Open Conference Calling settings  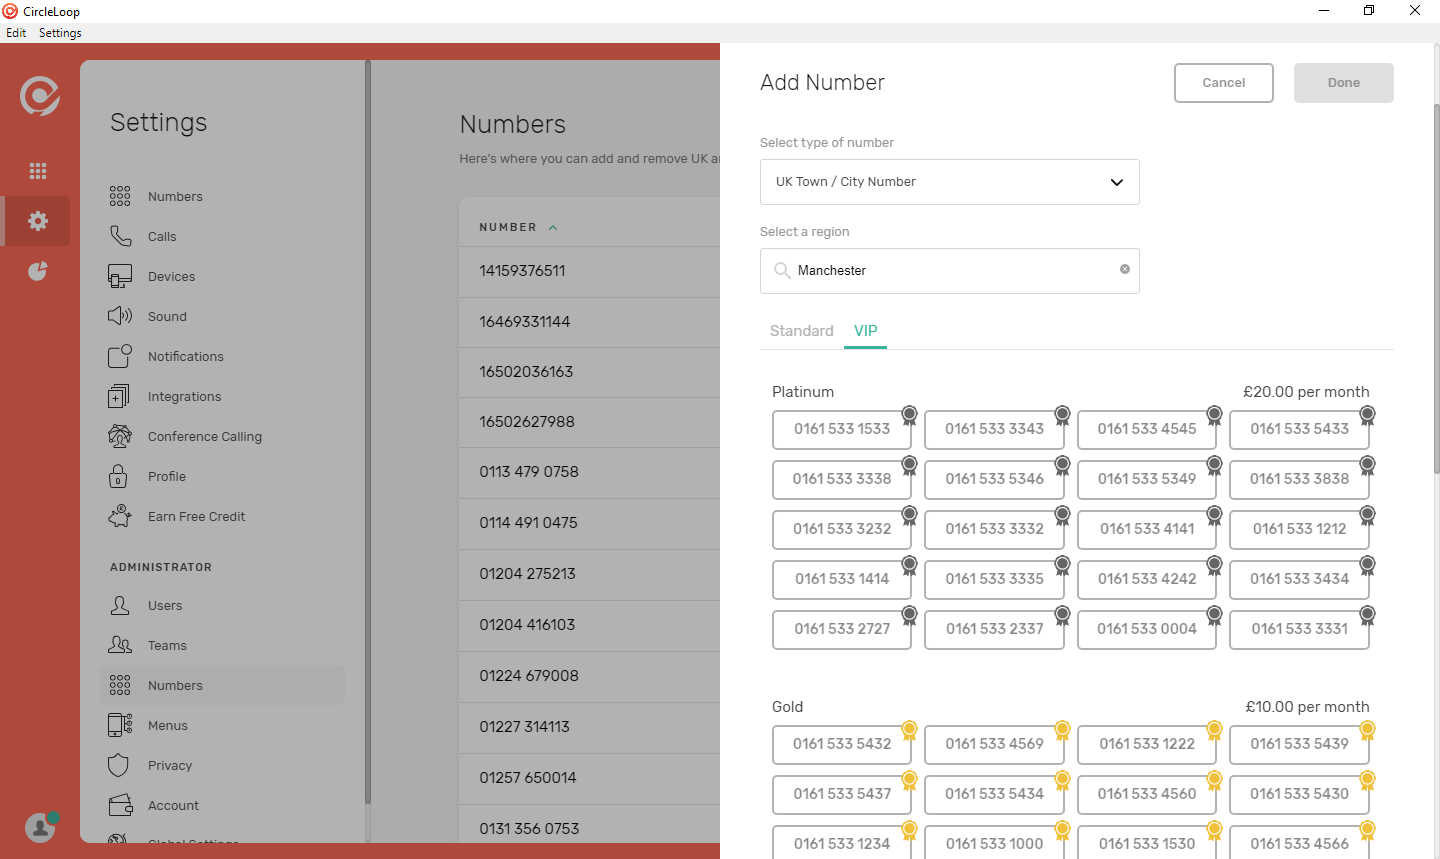204,437
